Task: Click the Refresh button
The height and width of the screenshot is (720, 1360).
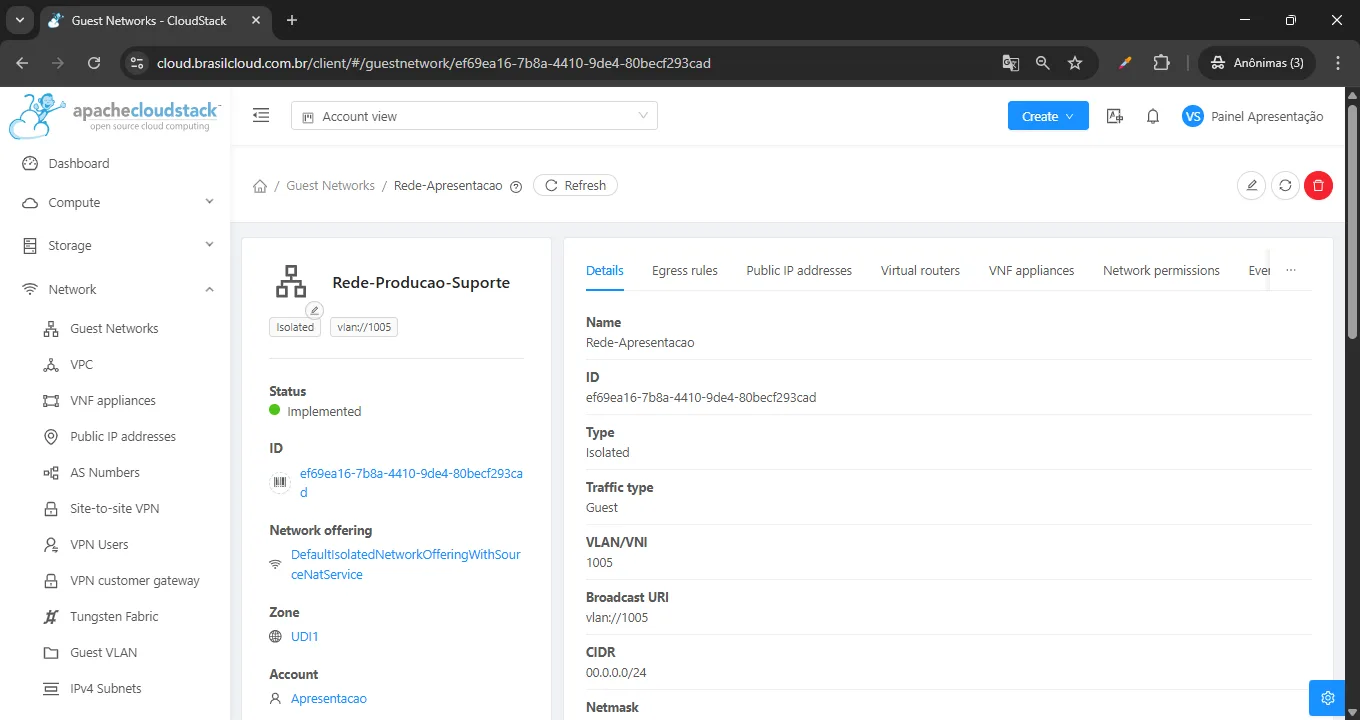Action: pyautogui.click(x=575, y=185)
